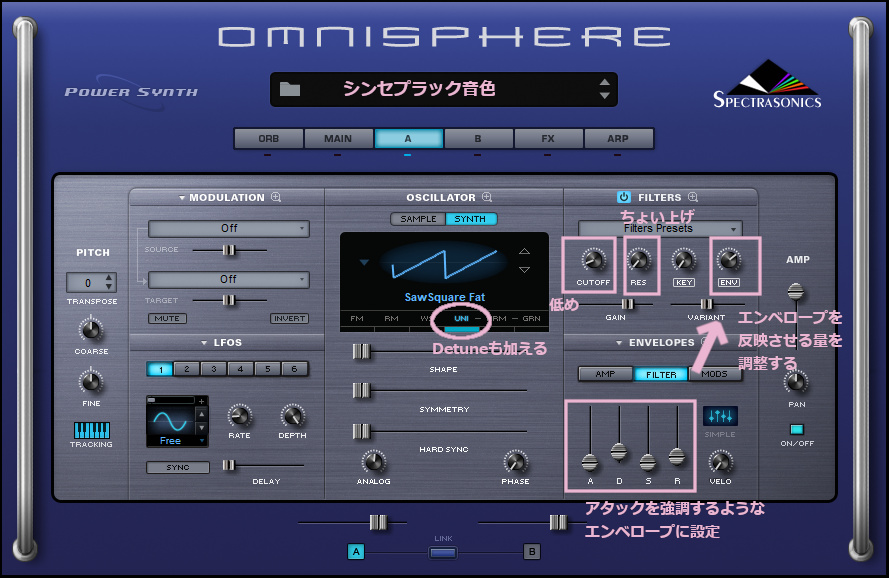This screenshot has width=889, height=578.
Task: Click the Simple envelope mode icon
Action: (720, 416)
